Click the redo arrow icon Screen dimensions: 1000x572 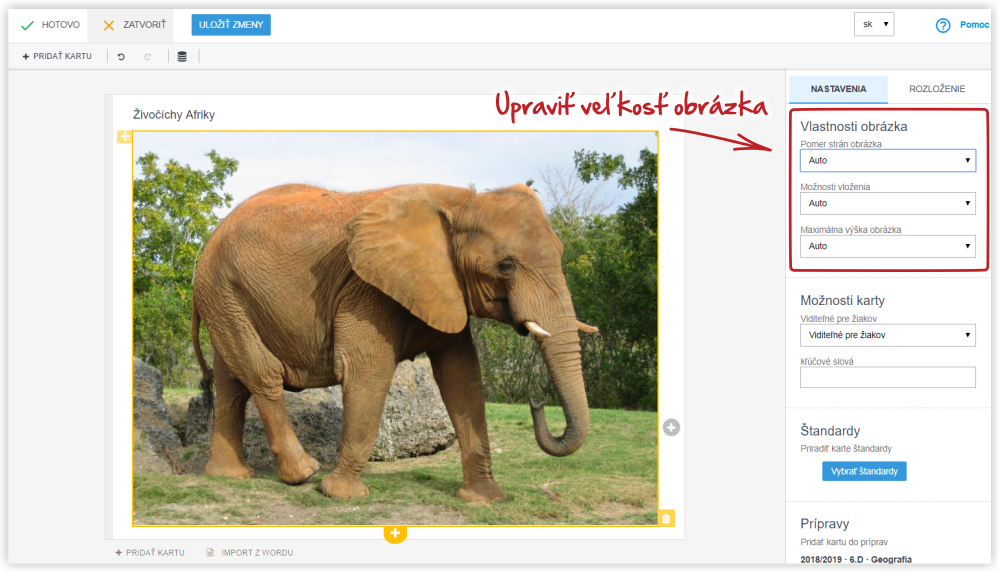(148, 57)
